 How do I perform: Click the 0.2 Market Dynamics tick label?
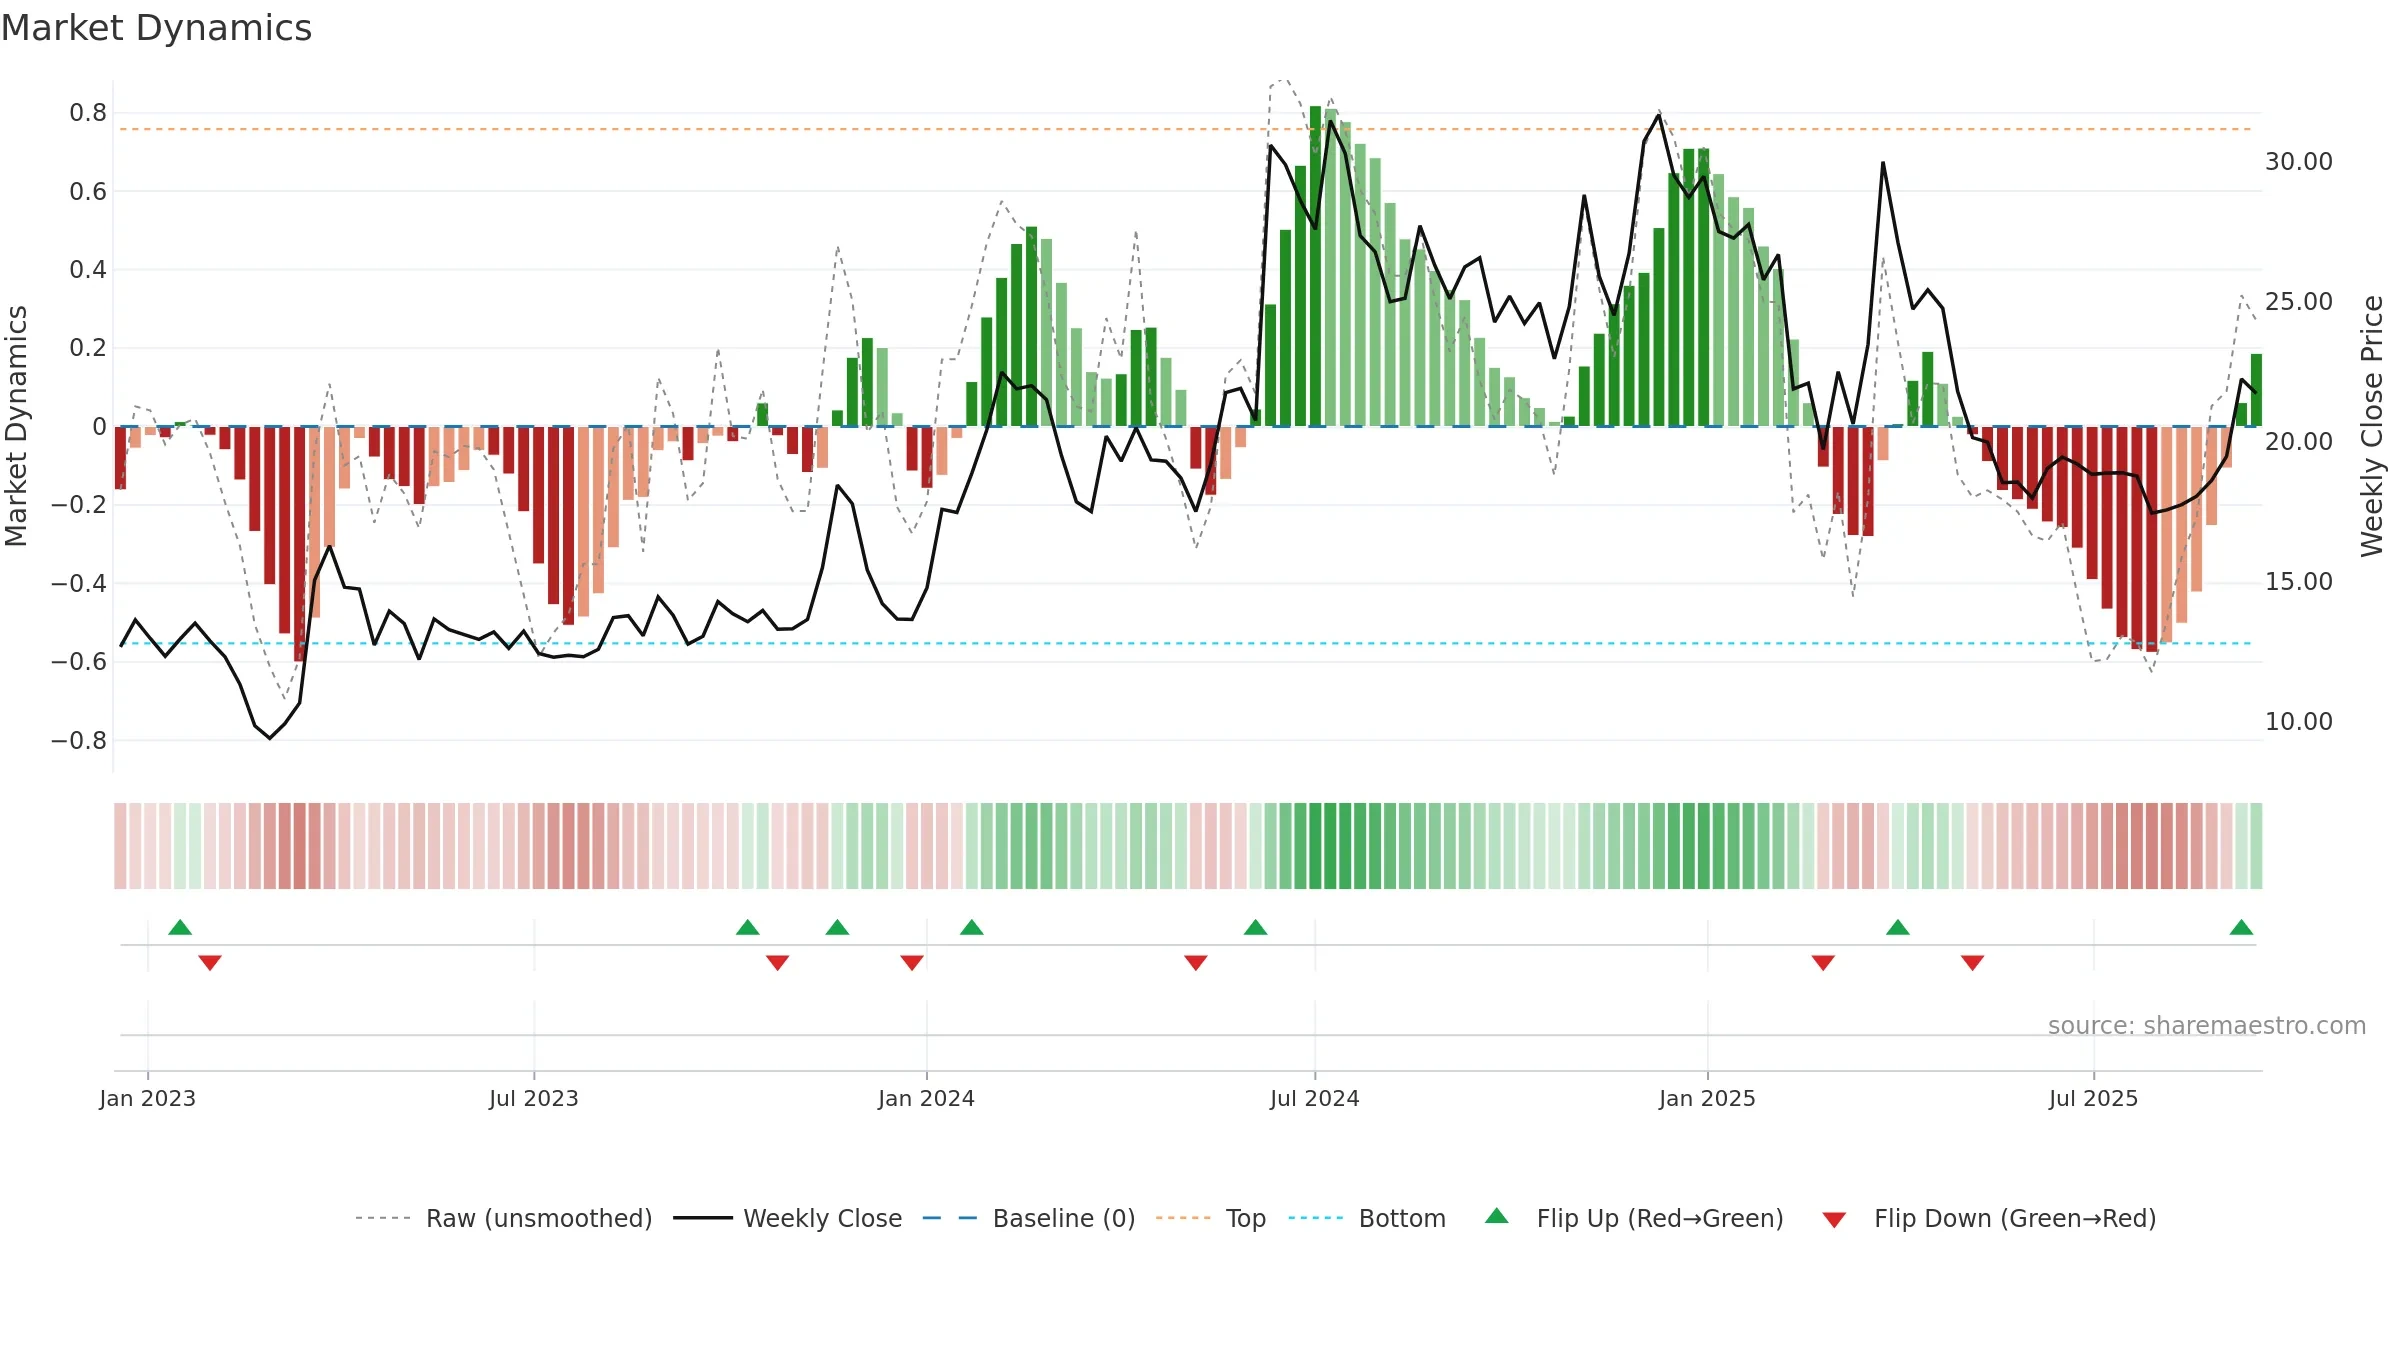88,348
